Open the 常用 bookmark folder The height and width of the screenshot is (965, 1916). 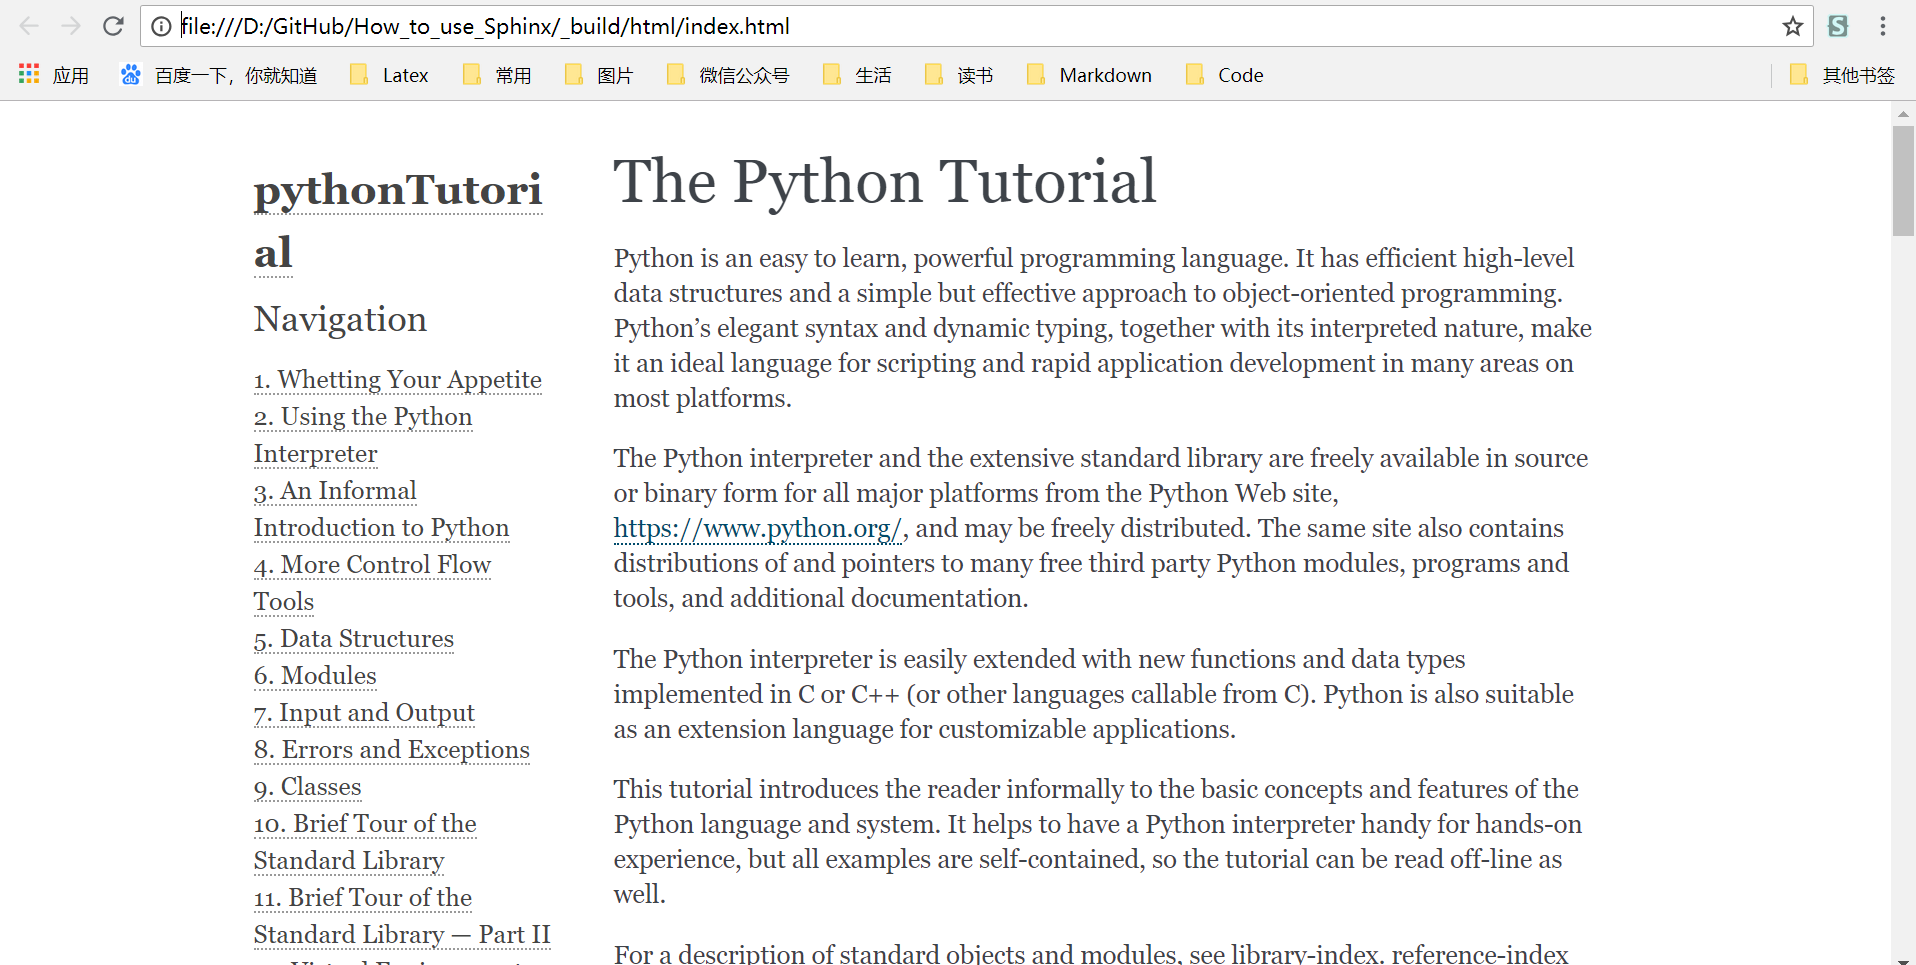tap(497, 75)
